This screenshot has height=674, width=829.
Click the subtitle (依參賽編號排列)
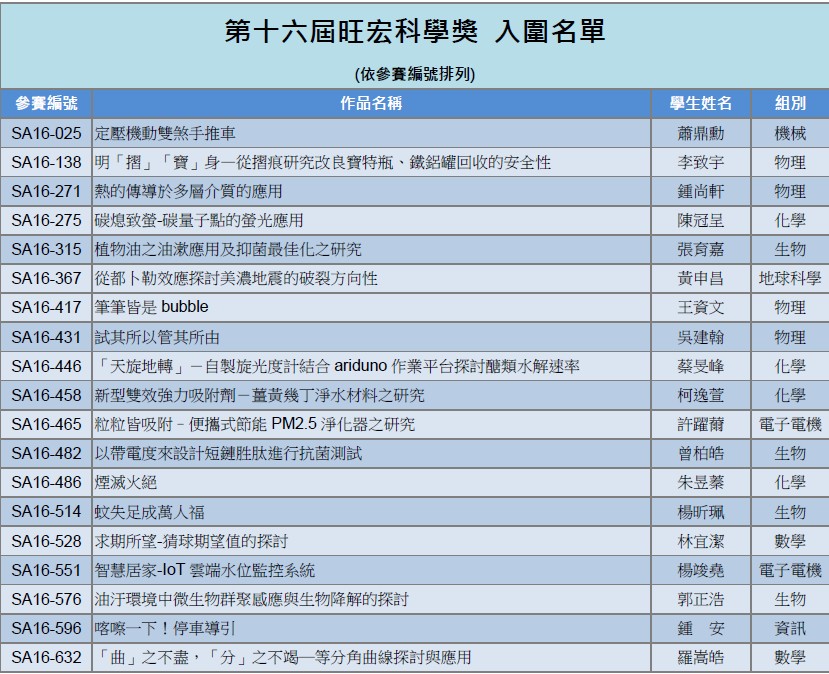coord(414,73)
